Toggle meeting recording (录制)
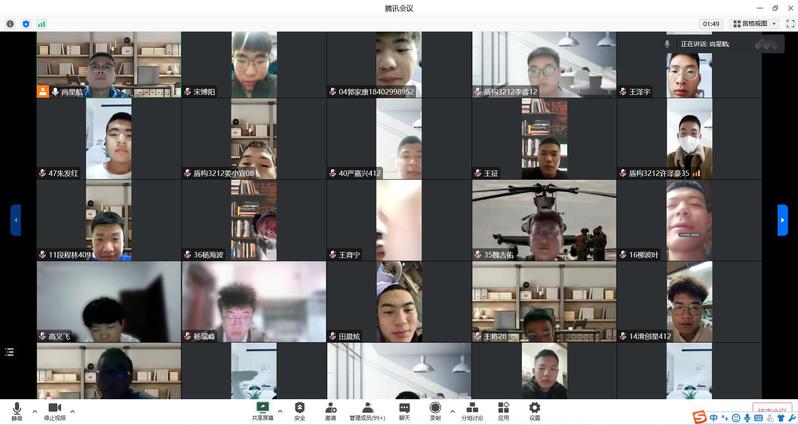Viewport: 798px width, 425px height. 435,410
